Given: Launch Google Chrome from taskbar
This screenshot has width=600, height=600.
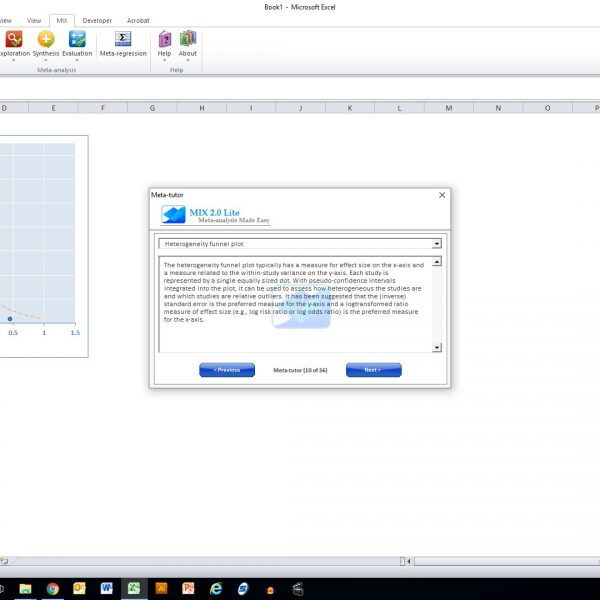Looking at the screenshot, I should pyautogui.click(x=52, y=589).
